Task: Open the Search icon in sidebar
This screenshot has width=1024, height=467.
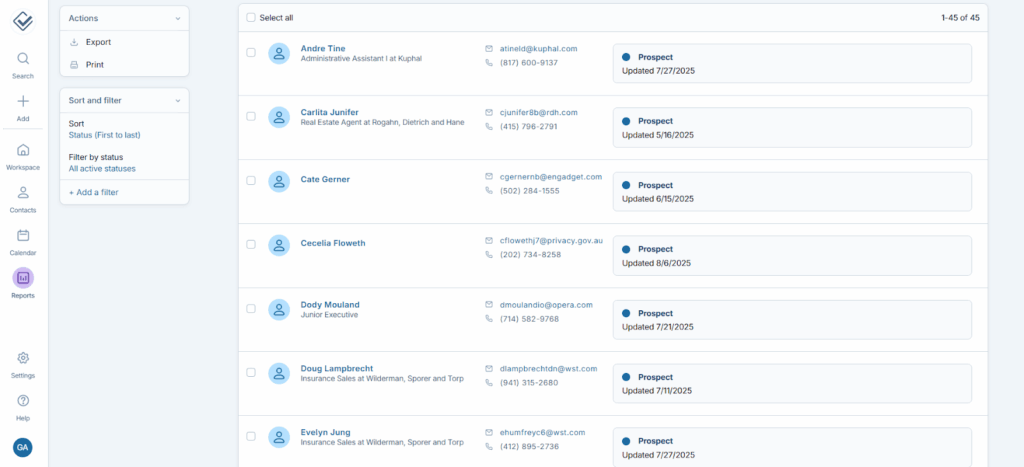Action: point(23,59)
